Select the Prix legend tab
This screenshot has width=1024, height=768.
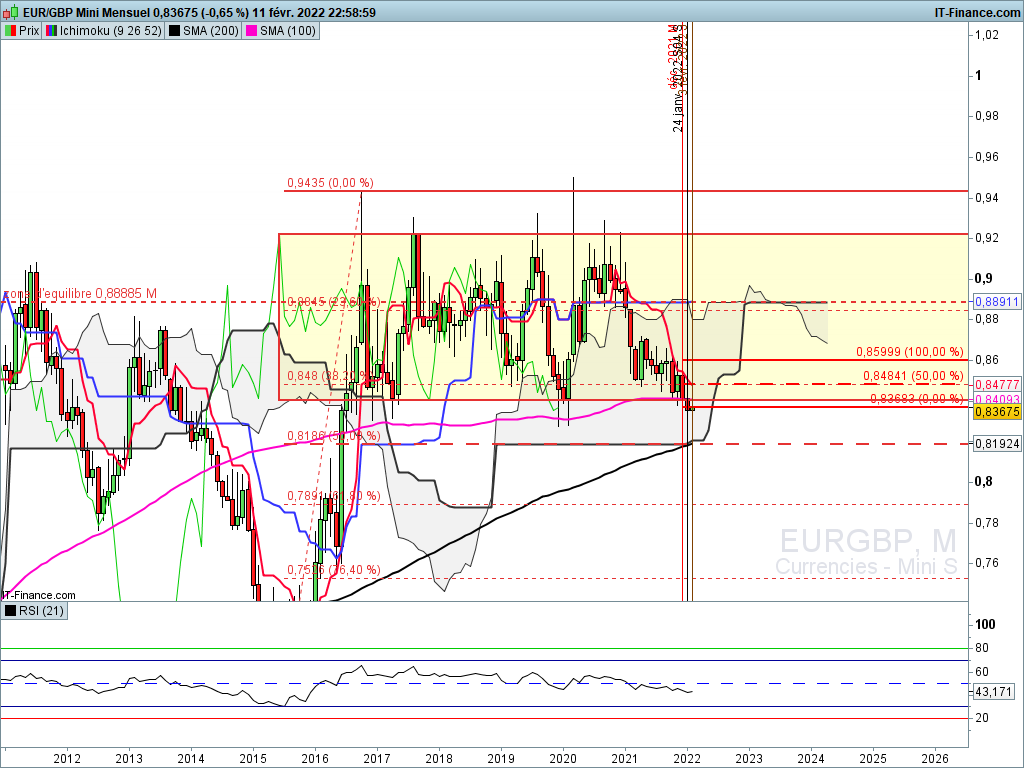click(x=29, y=31)
